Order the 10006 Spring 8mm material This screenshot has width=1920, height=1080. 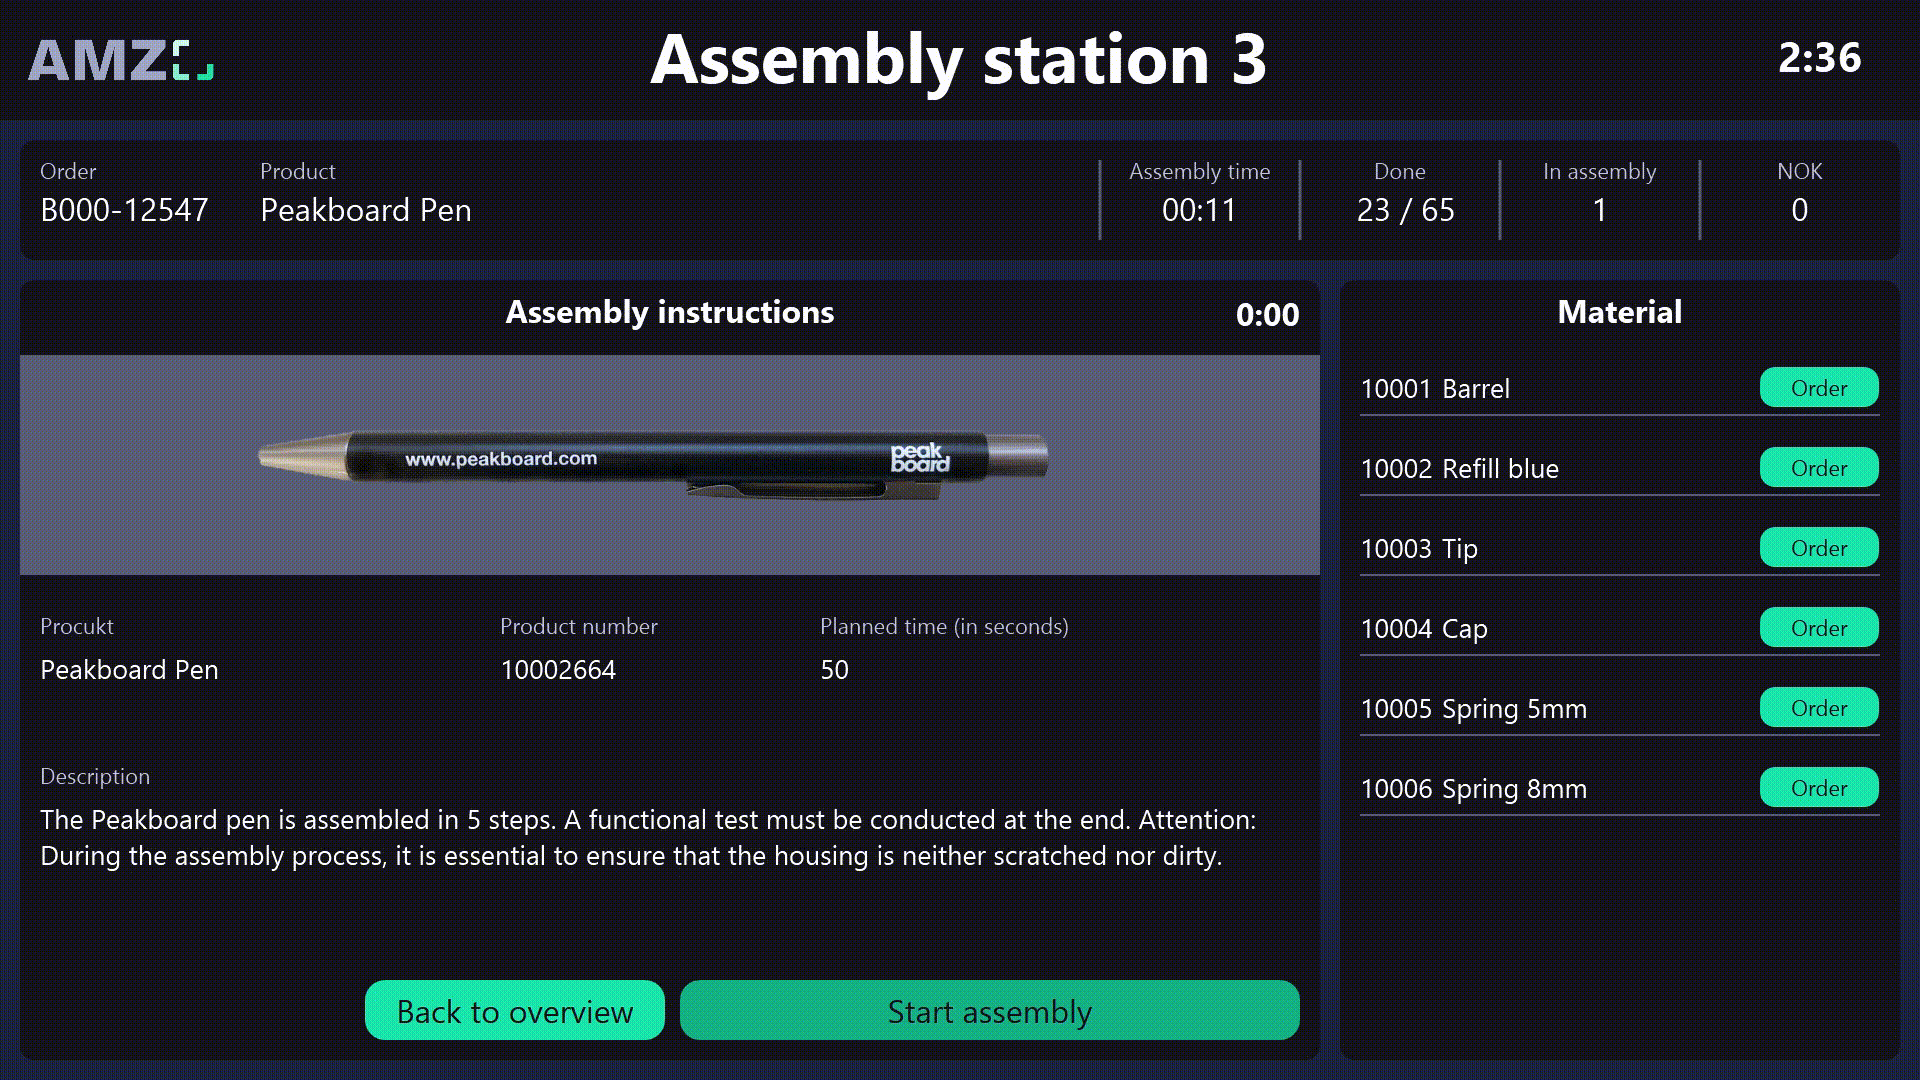coord(1818,787)
